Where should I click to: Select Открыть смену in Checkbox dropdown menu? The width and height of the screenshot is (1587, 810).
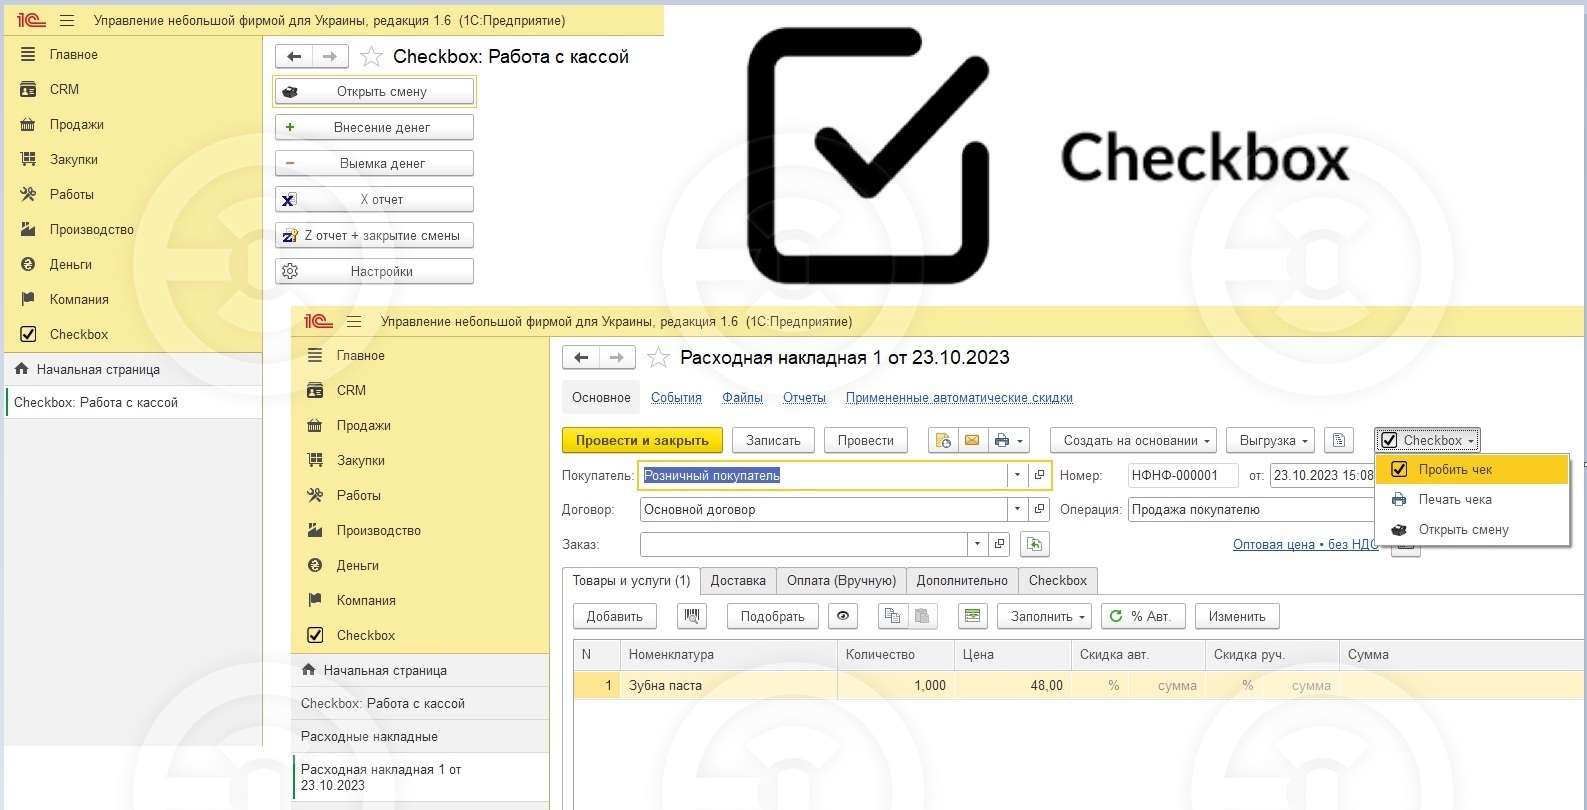[x=1472, y=529]
